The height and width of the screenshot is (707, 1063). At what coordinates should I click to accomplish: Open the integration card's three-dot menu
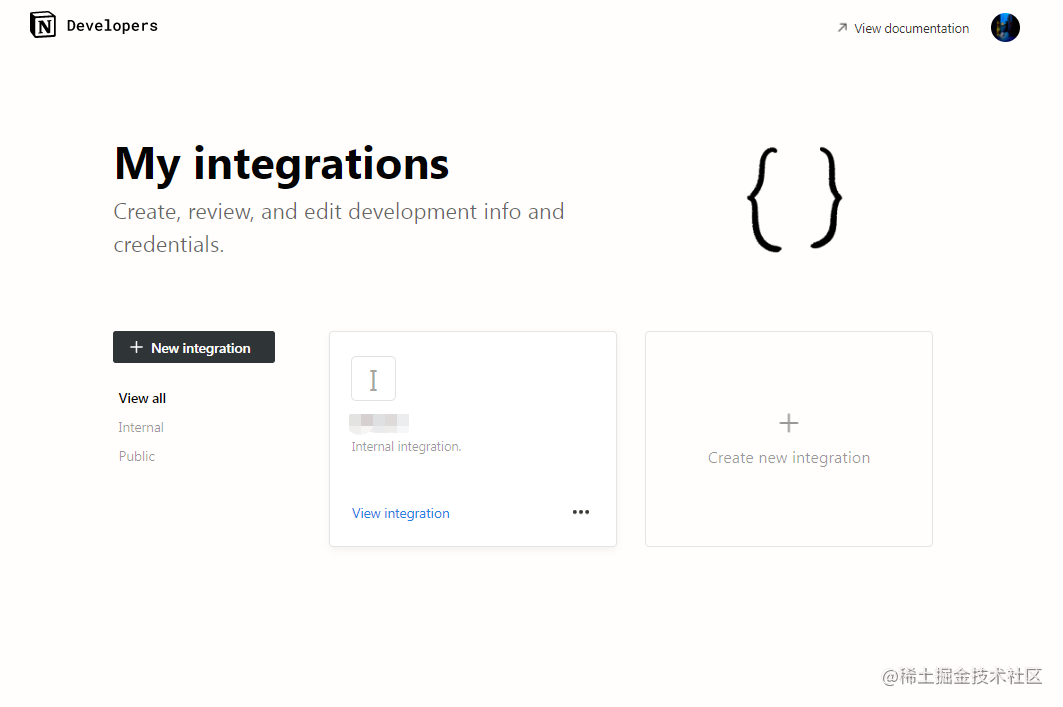pos(581,512)
